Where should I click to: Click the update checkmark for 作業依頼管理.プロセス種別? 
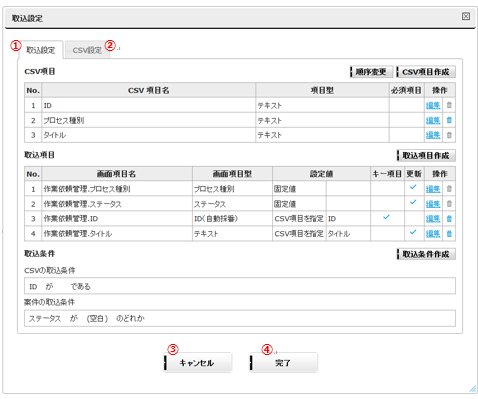click(413, 187)
